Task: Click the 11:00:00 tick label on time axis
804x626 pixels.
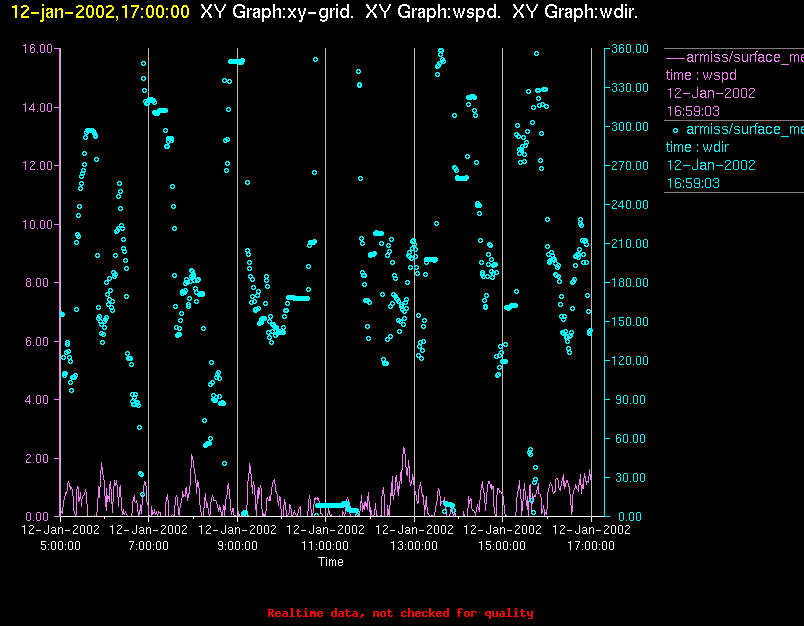Action: click(x=325, y=546)
